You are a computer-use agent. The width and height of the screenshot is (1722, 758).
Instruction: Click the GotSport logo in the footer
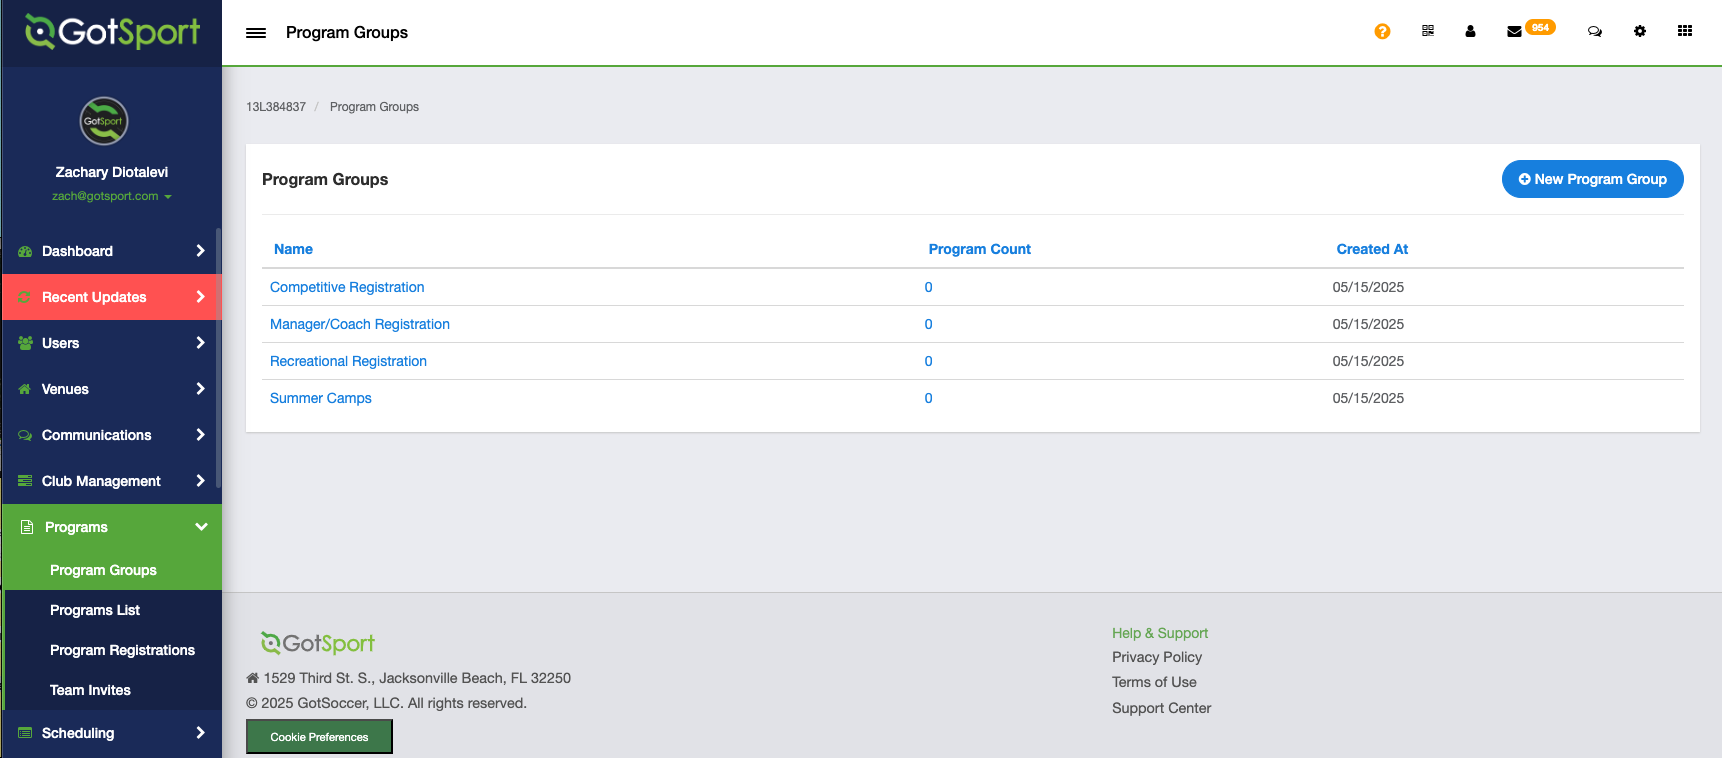(x=318, y=643)
